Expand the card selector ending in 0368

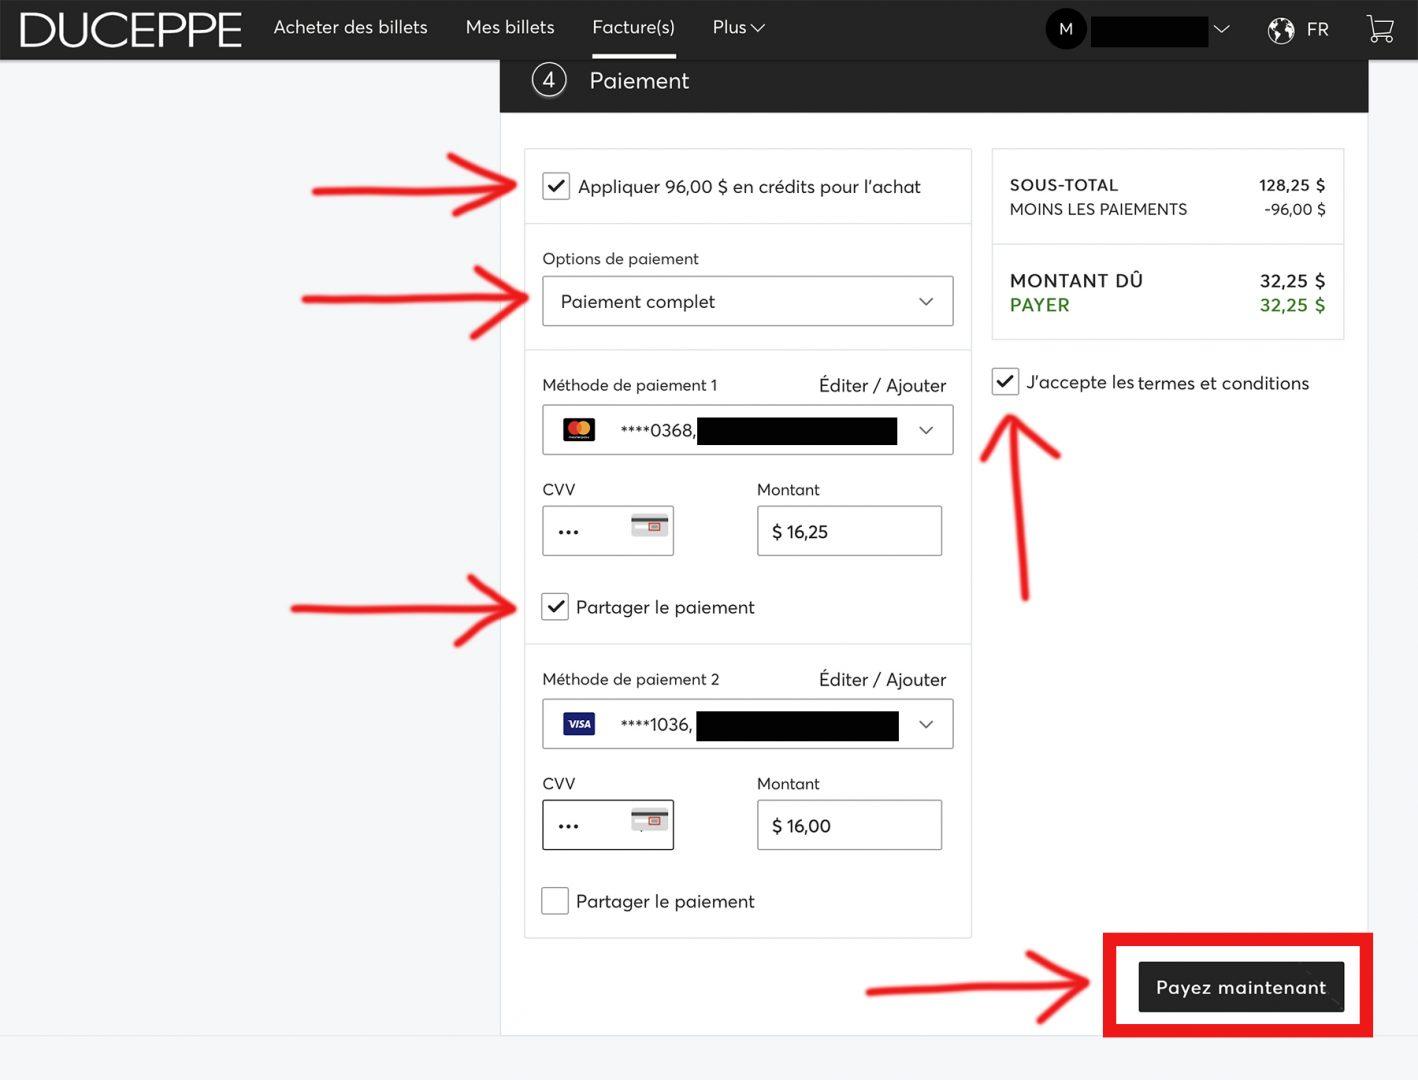pyautogui.click(x=925, y=430)
